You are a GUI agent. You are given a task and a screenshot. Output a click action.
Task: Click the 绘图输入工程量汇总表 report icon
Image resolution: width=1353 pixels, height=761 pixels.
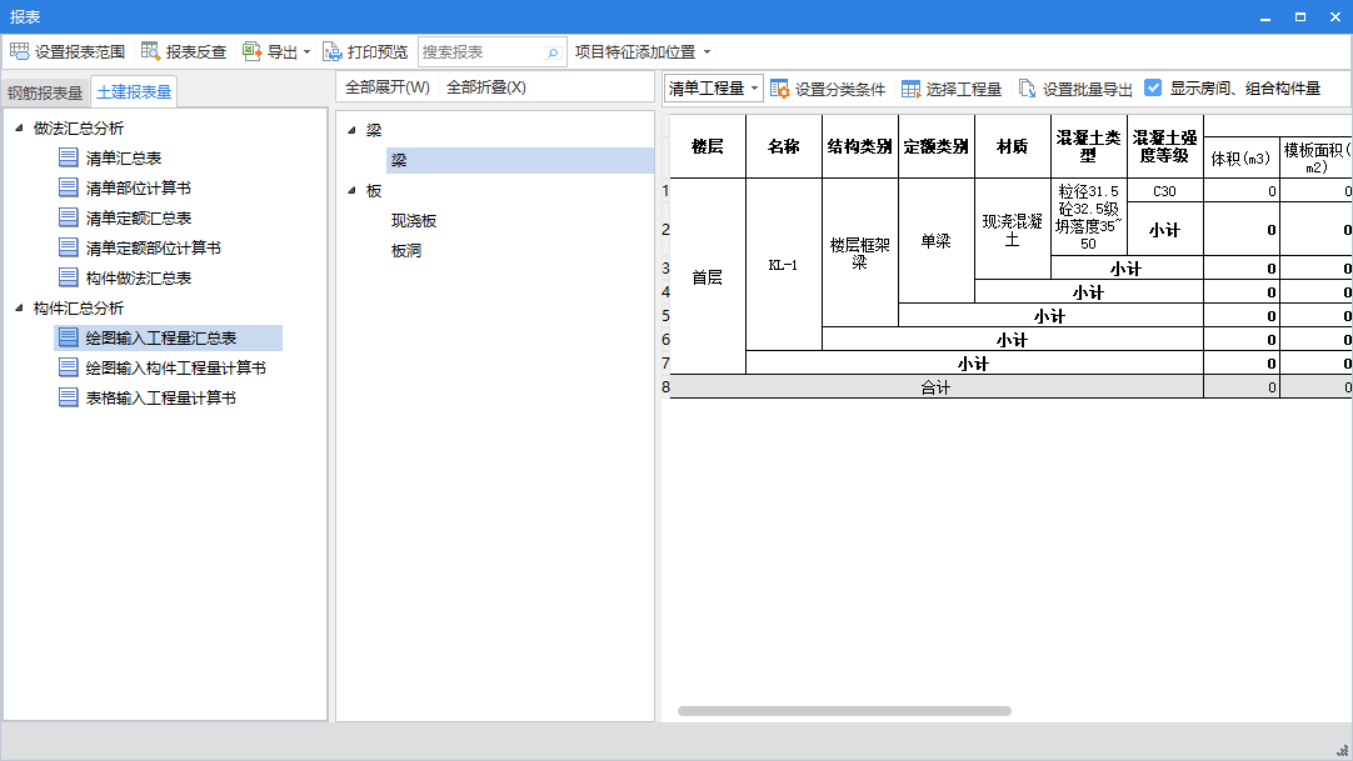click(68, 337)
